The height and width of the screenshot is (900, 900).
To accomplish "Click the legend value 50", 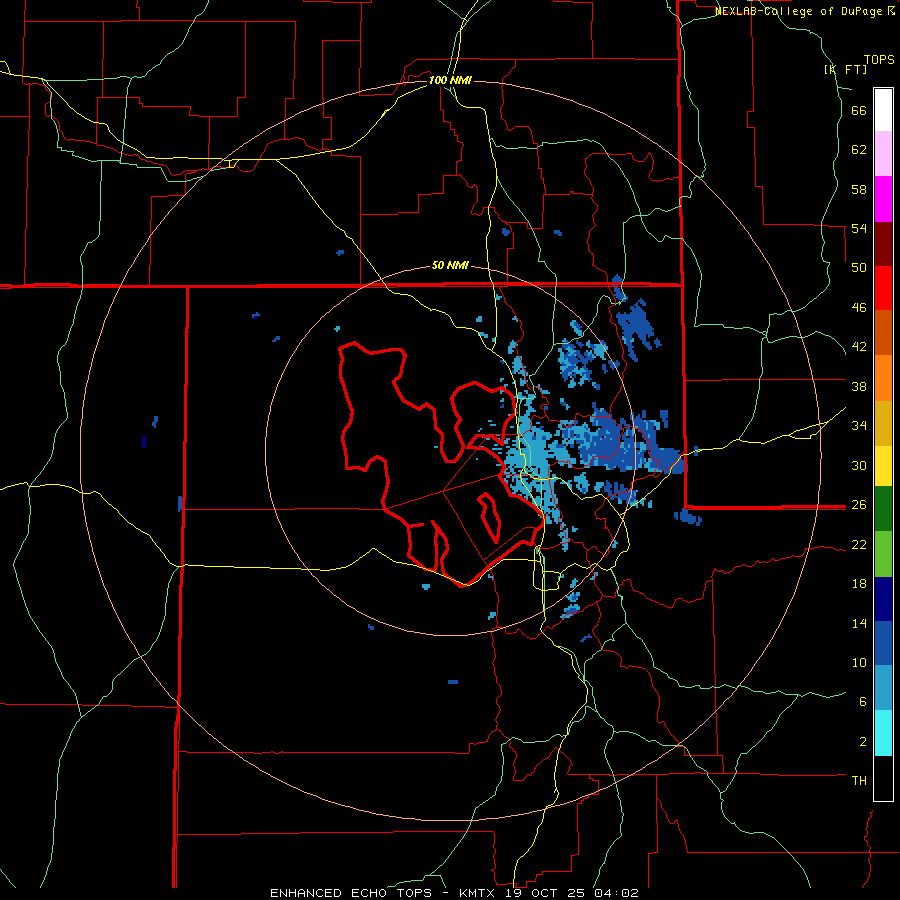I will click(x=859, y=268).
